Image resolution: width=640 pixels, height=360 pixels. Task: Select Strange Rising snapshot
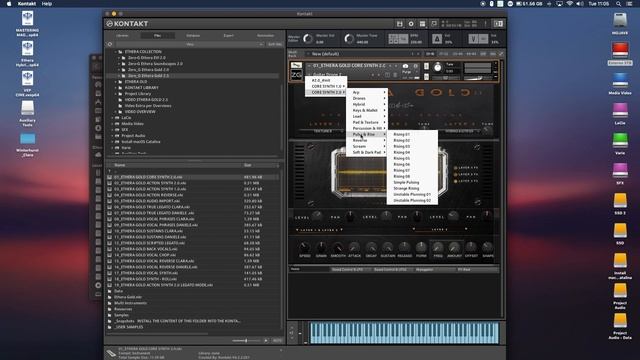coord(412,189)
